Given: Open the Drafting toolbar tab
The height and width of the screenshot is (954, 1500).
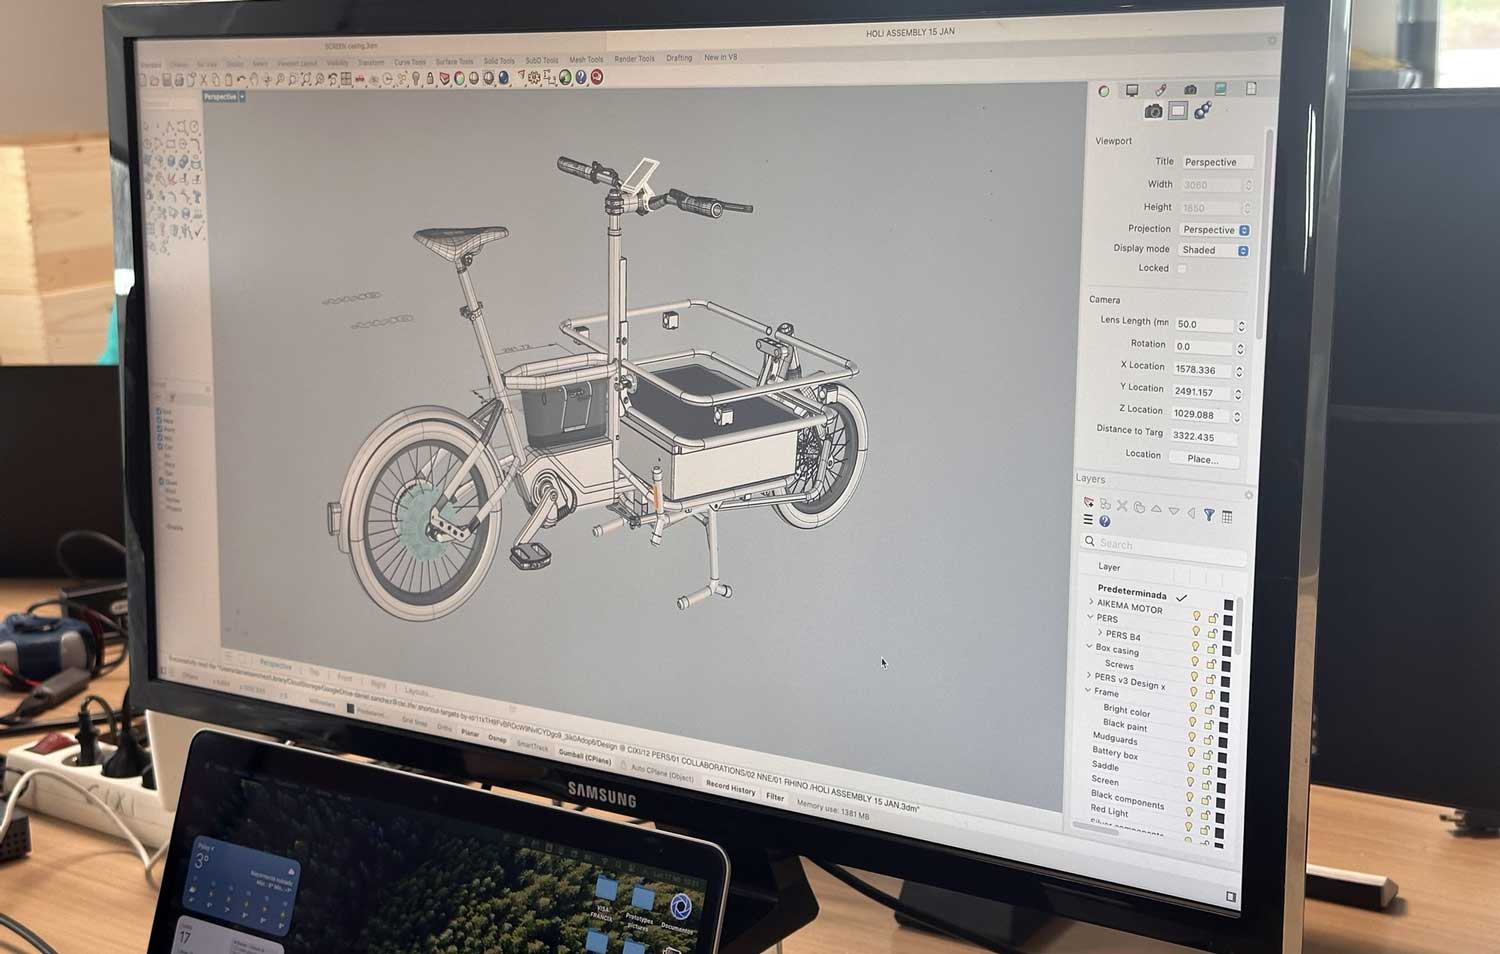Looking at the screenshot, I should click(679, 58).
